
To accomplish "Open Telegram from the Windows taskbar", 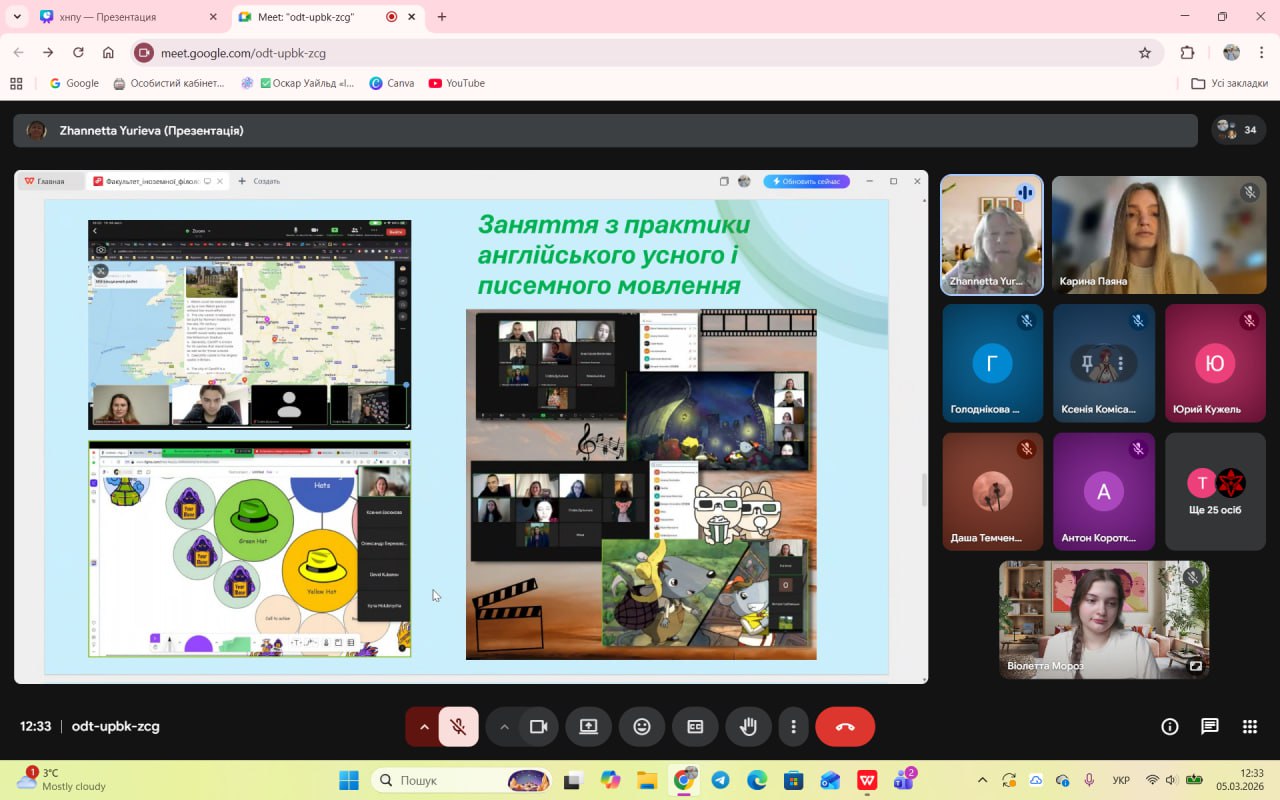I will tap(720, 780).
